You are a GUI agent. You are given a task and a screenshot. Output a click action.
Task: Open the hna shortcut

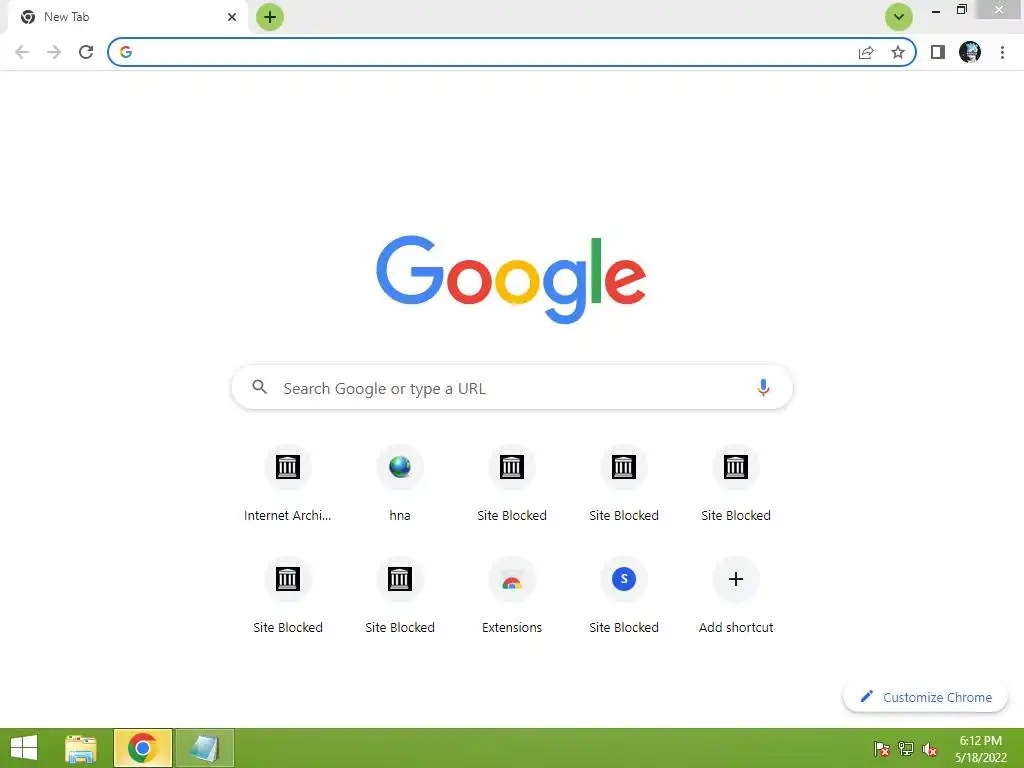(x=400, y=484)
